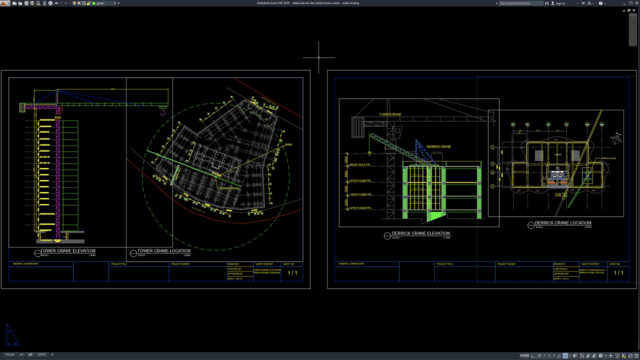Viewport: 640px width, 360px height.
Task: Click the search binoculars icon
Action: pyautogui.click(x=547, y=3)
